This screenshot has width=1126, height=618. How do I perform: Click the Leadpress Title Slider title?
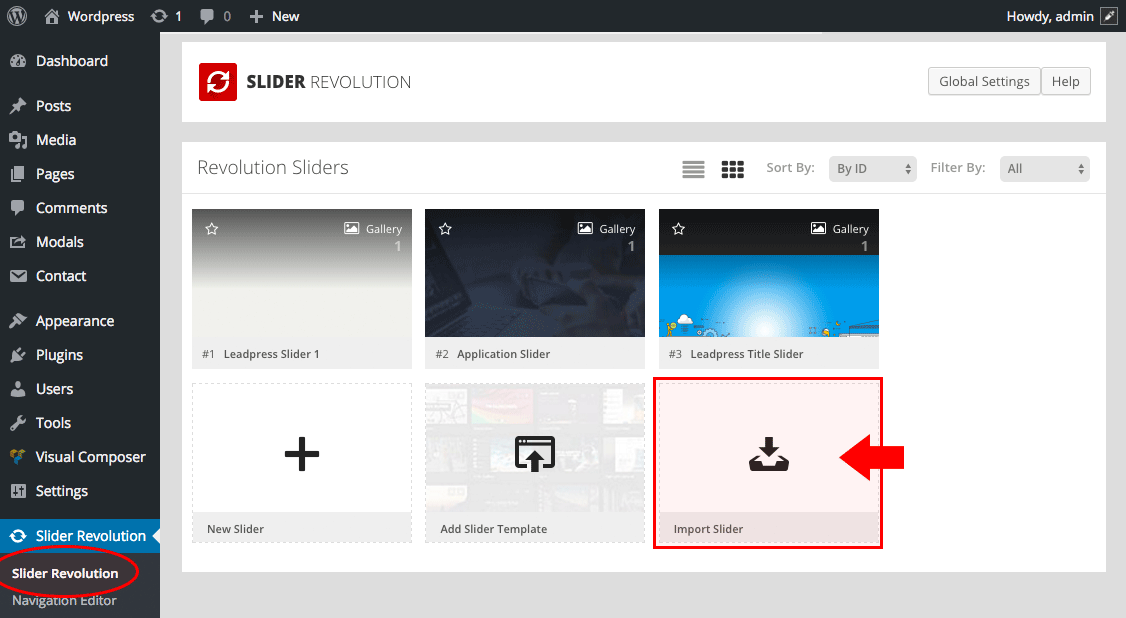[747, 354]
